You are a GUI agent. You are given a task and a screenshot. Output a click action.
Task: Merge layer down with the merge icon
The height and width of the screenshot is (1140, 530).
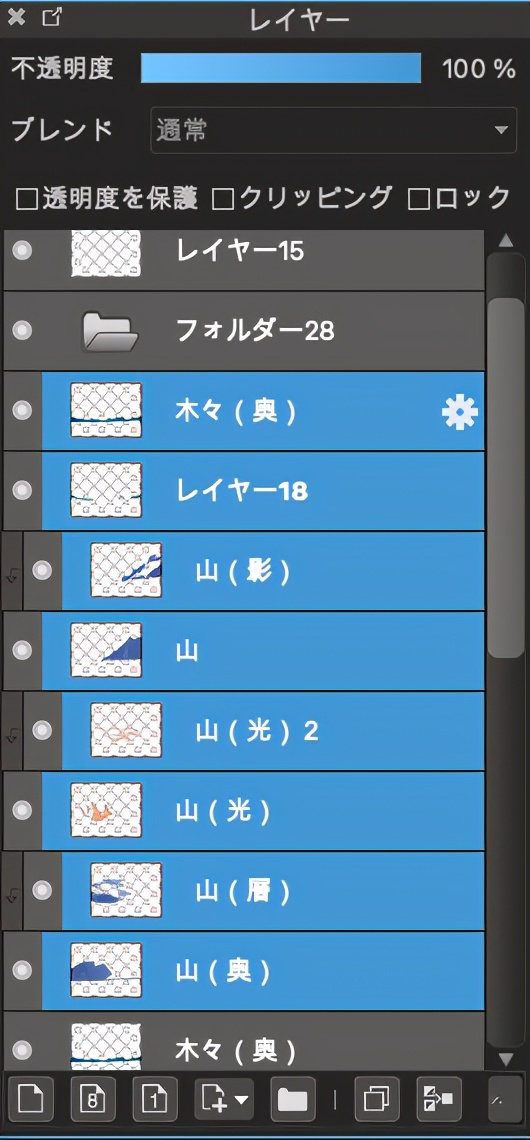pyautogui.click(x=439, y=1099)
